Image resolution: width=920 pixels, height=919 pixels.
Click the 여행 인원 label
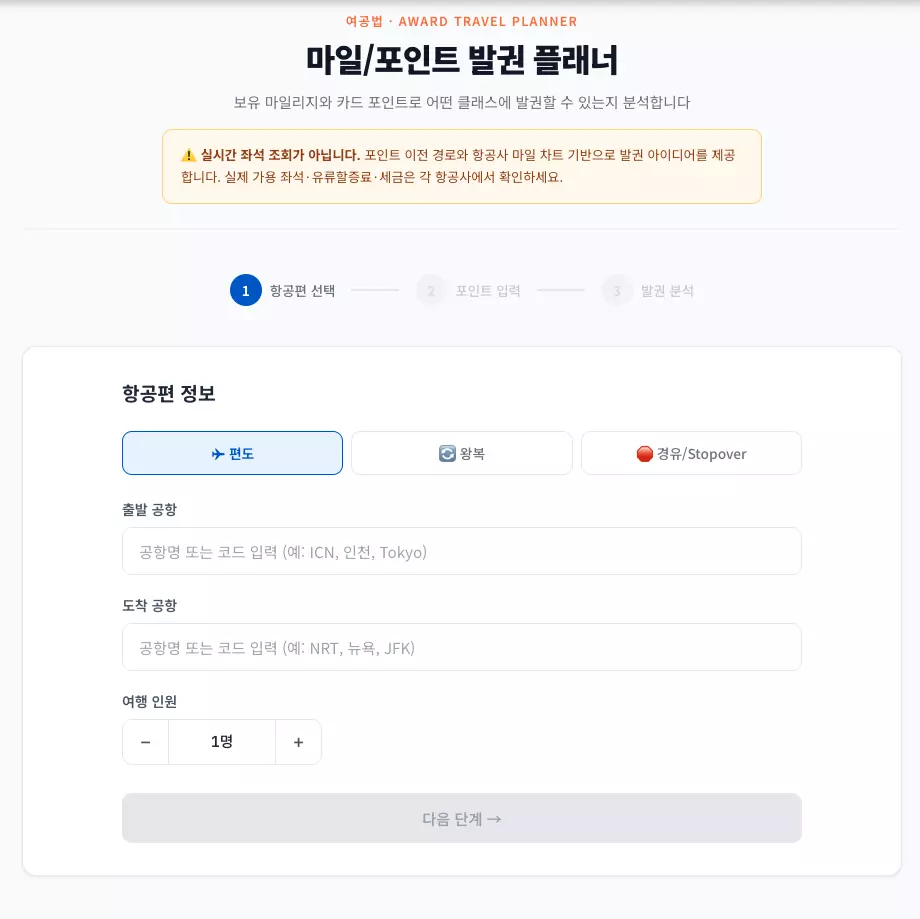tap(149, 701)
